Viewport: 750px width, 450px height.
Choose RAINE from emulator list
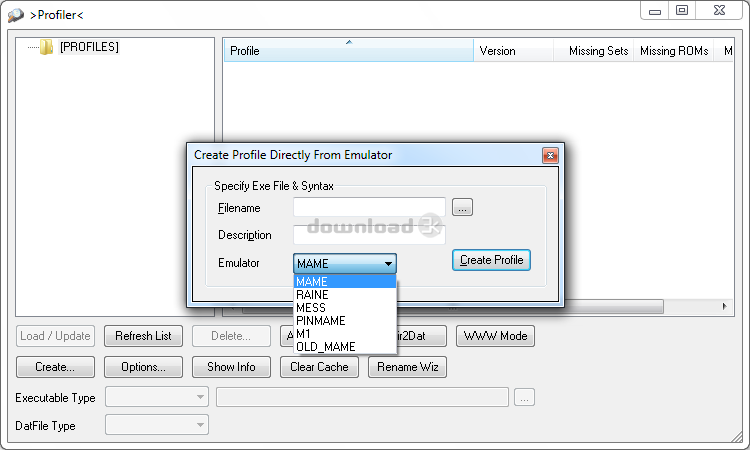(x=345, y=295)
